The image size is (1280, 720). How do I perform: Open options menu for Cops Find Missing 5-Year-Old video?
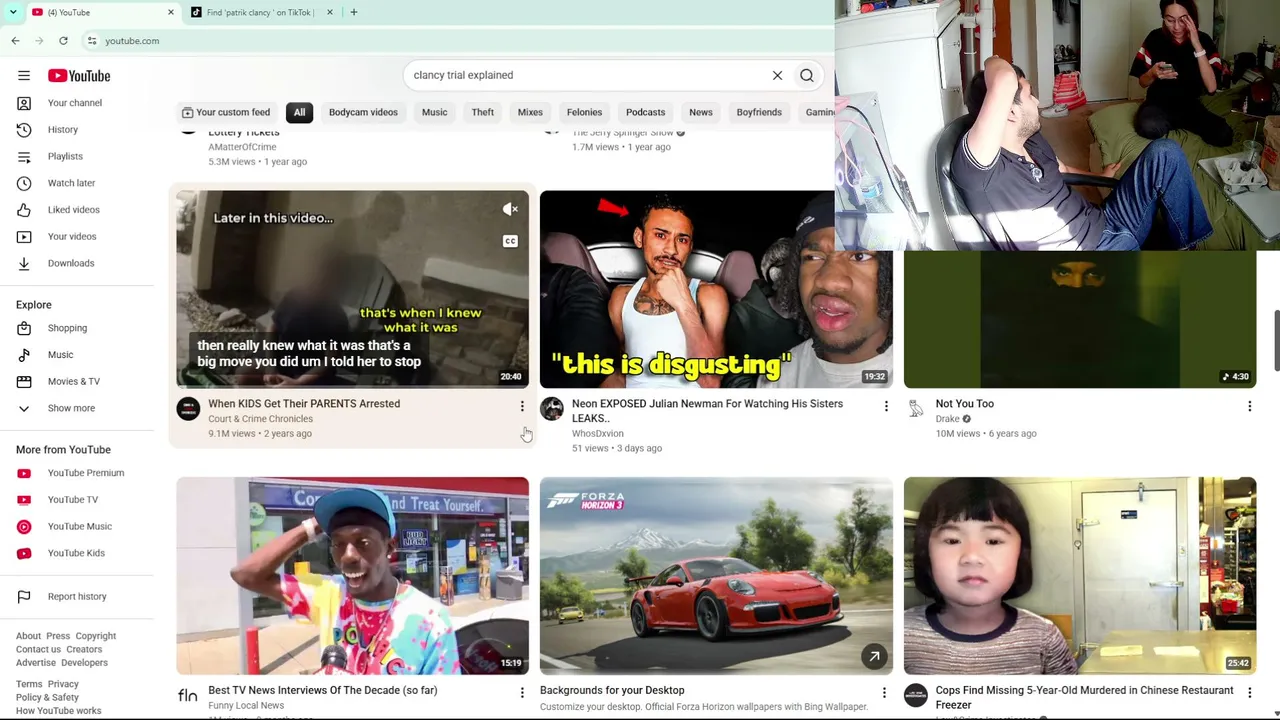(x=1249, y=692)
